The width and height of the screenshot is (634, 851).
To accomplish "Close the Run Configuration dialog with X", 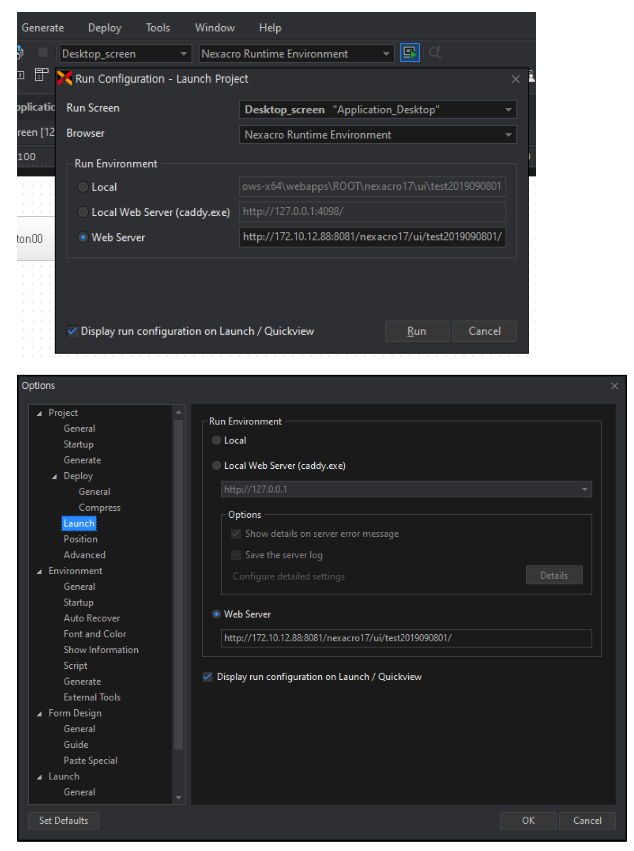I will point(516,79).
